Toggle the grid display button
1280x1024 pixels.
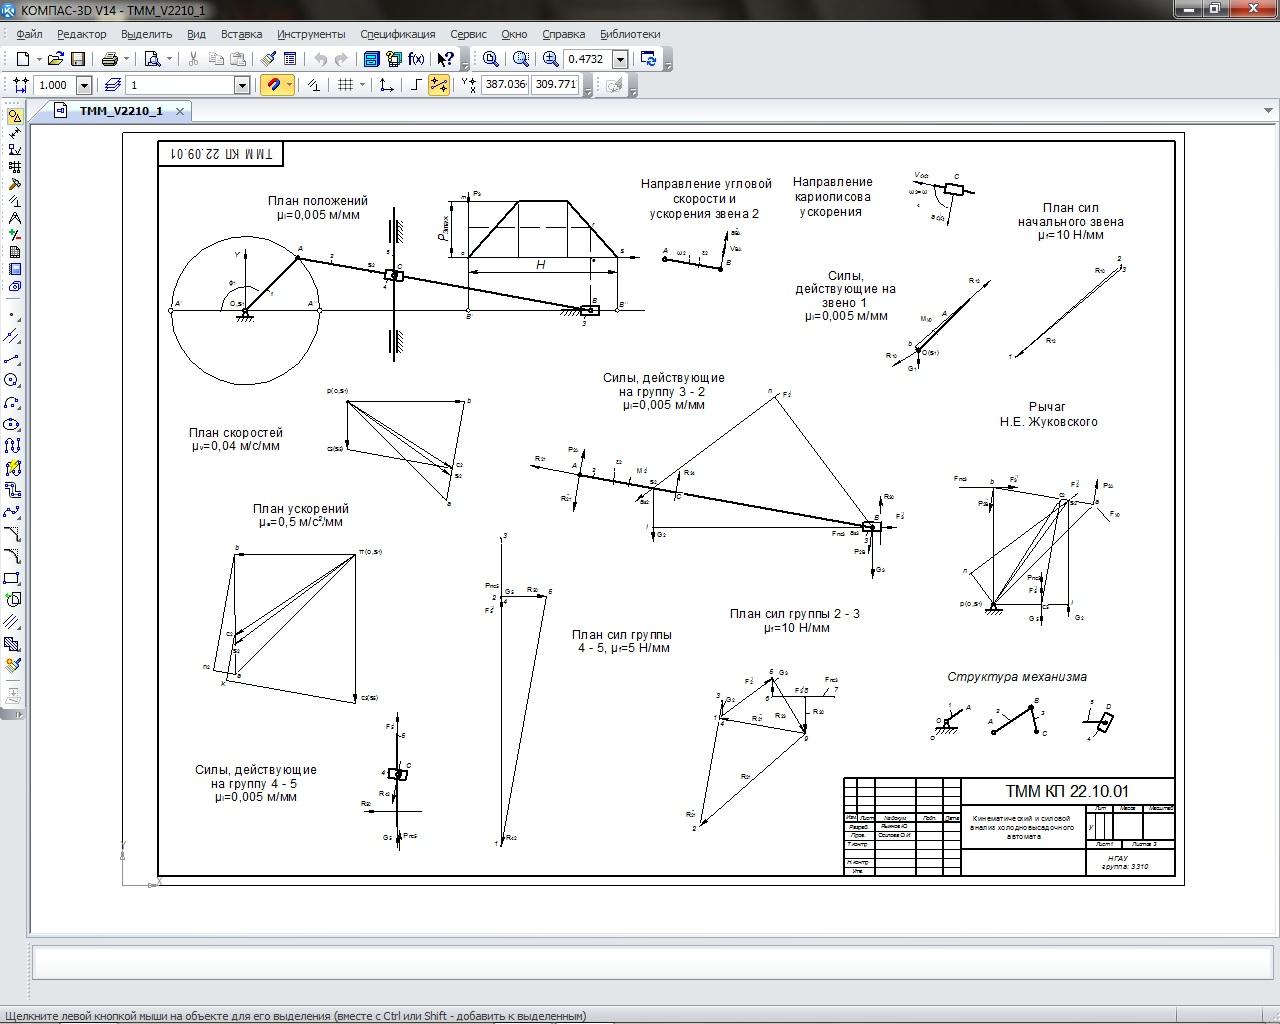[x=346, y=85]
